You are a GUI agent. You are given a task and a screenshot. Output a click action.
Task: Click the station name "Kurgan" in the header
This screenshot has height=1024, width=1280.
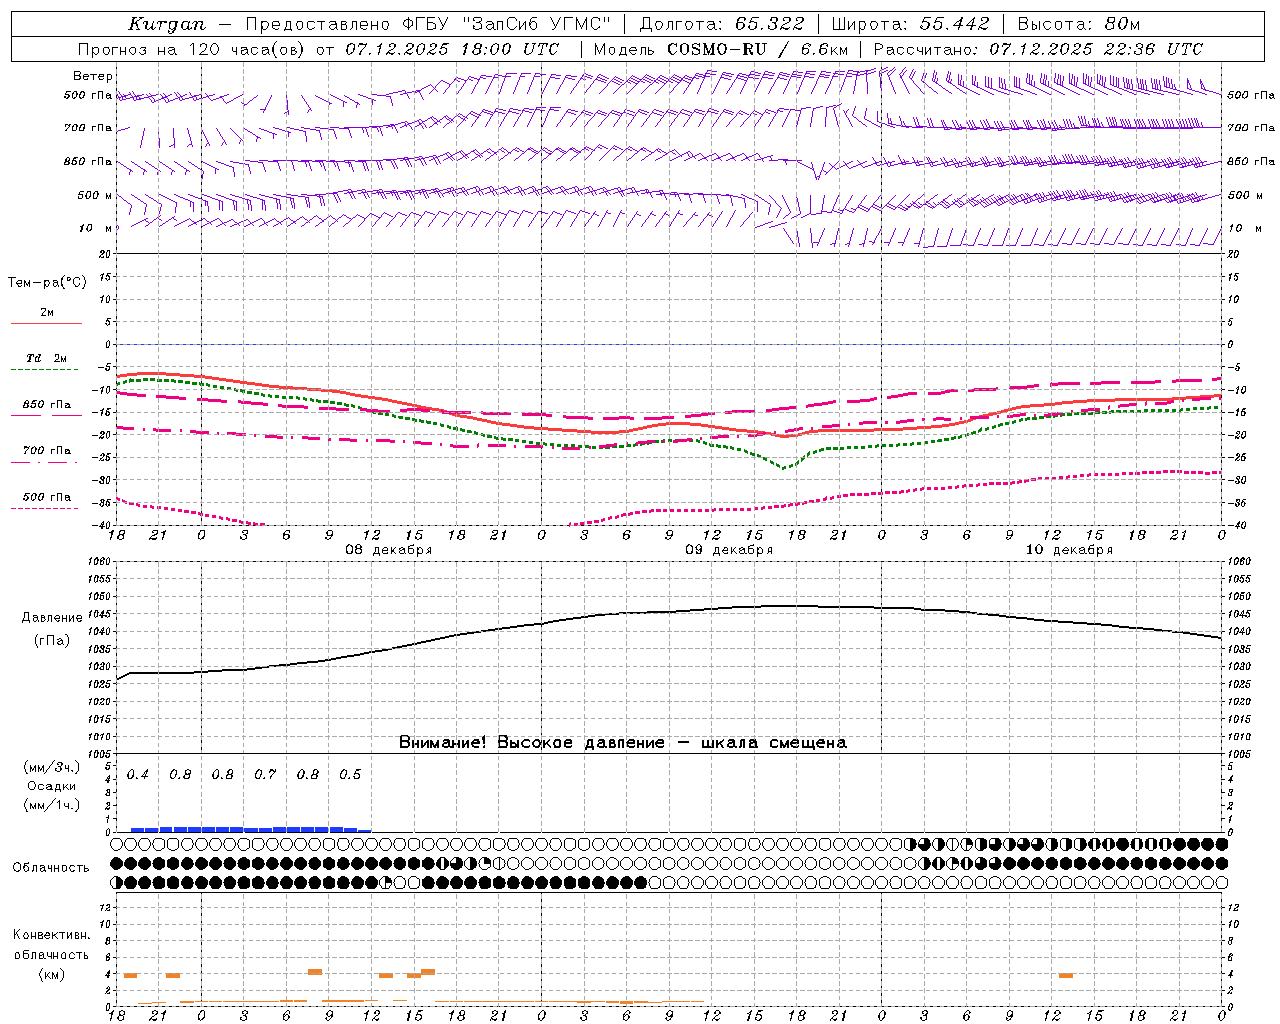tap(167, 24)
